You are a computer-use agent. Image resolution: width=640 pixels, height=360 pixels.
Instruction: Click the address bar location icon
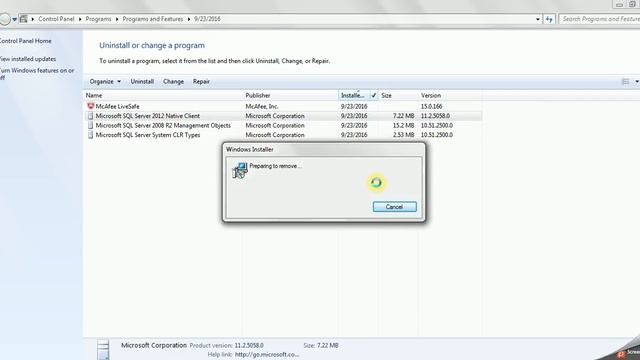(x=24, y=19)
